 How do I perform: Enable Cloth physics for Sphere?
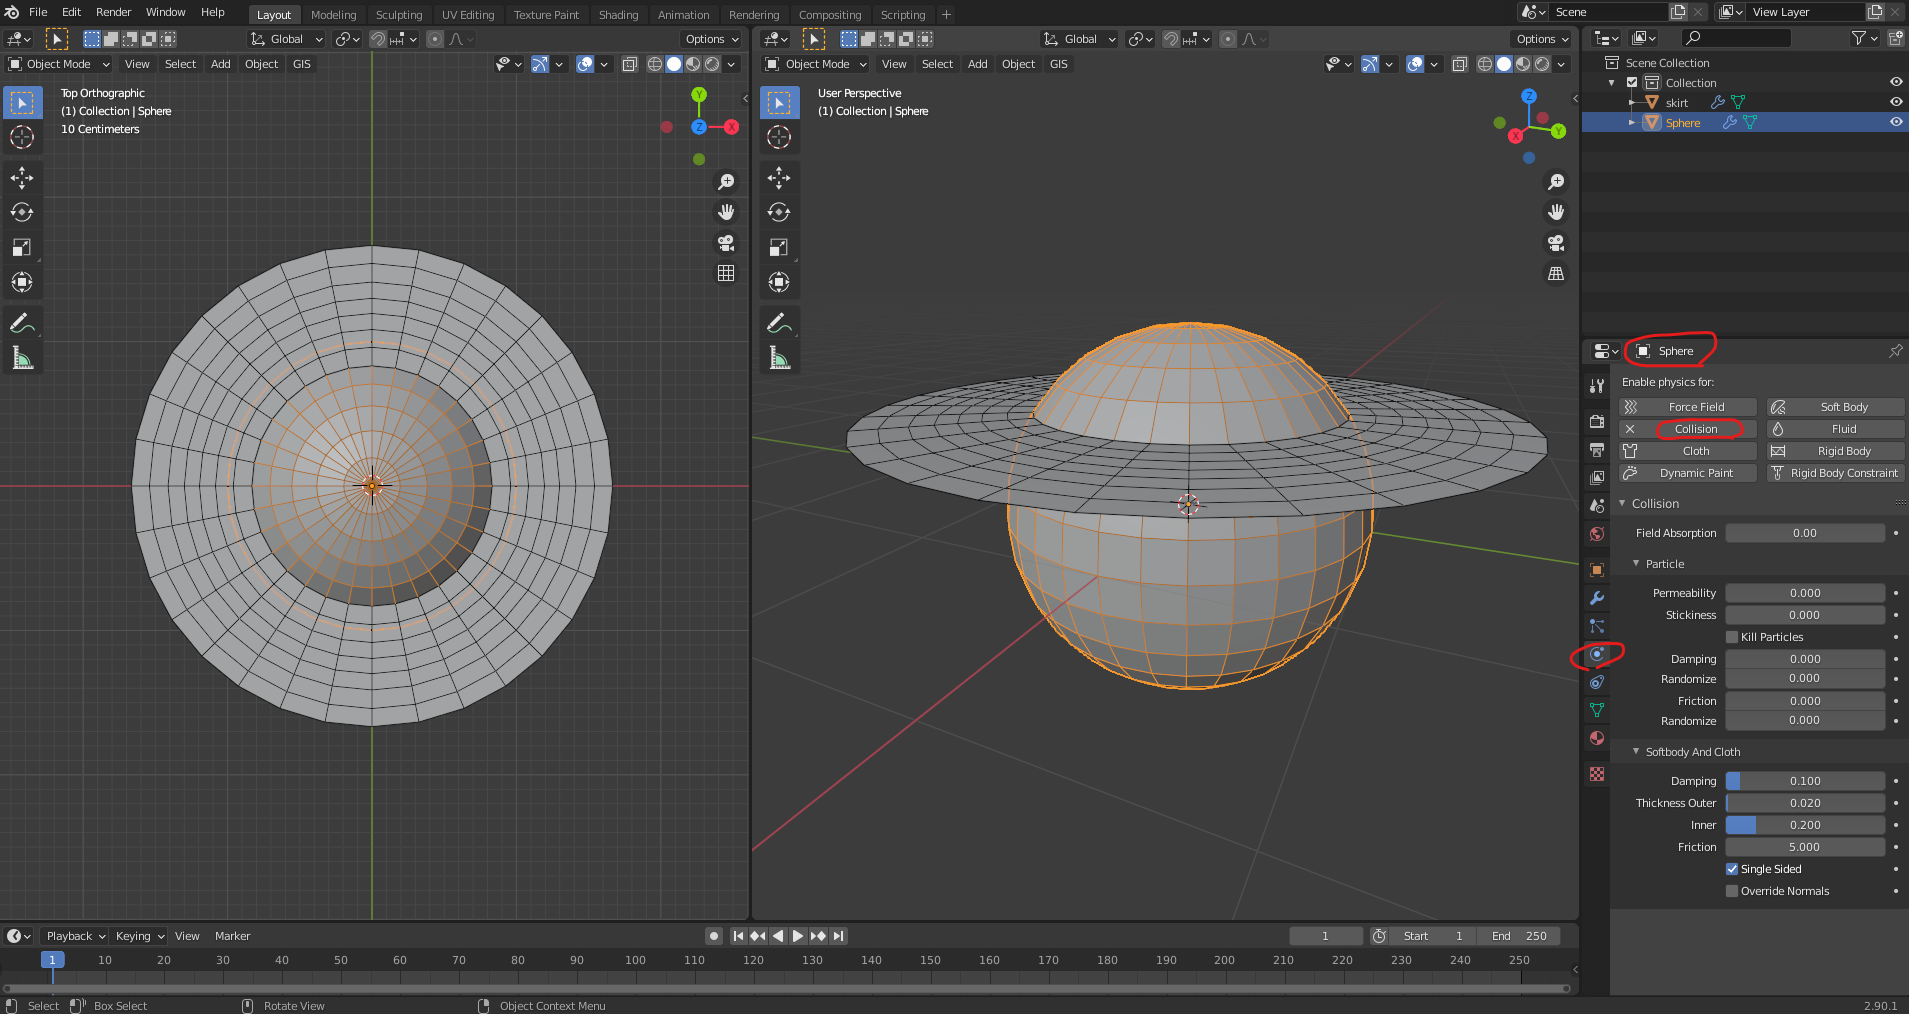coord(1696,451)
